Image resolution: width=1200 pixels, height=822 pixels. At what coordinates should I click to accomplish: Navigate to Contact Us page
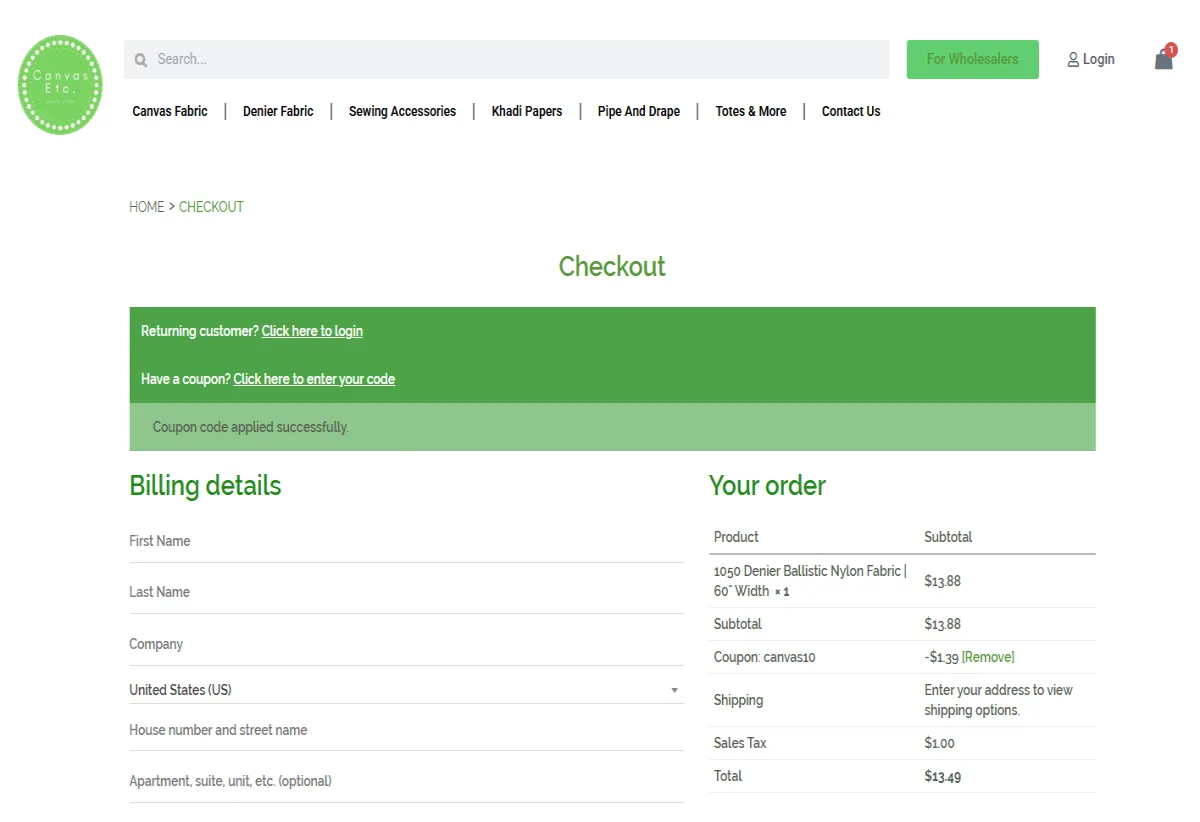click(851, 111)
